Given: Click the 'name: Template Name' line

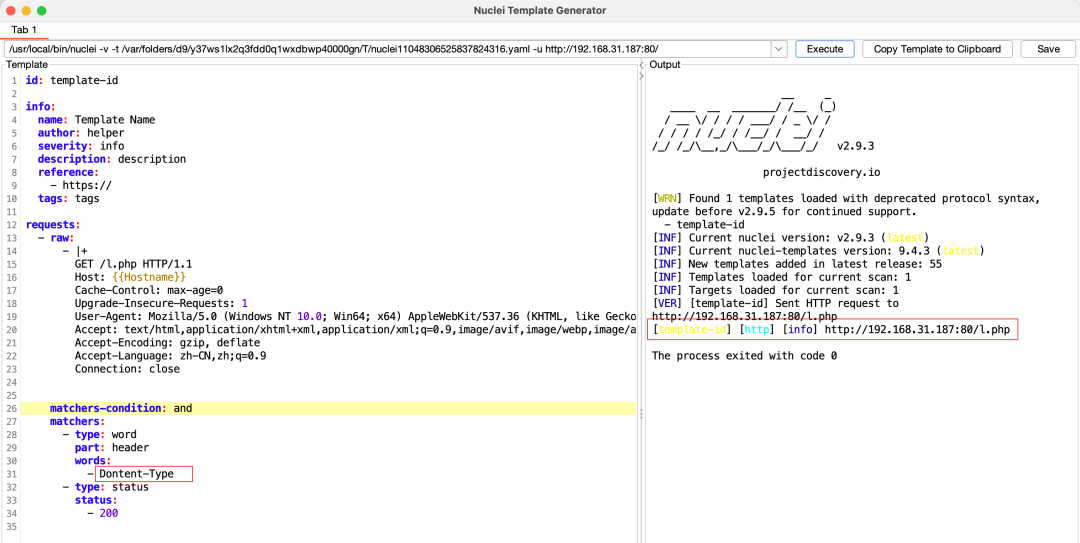Looking at the screenshot, I should coord(96,119).
